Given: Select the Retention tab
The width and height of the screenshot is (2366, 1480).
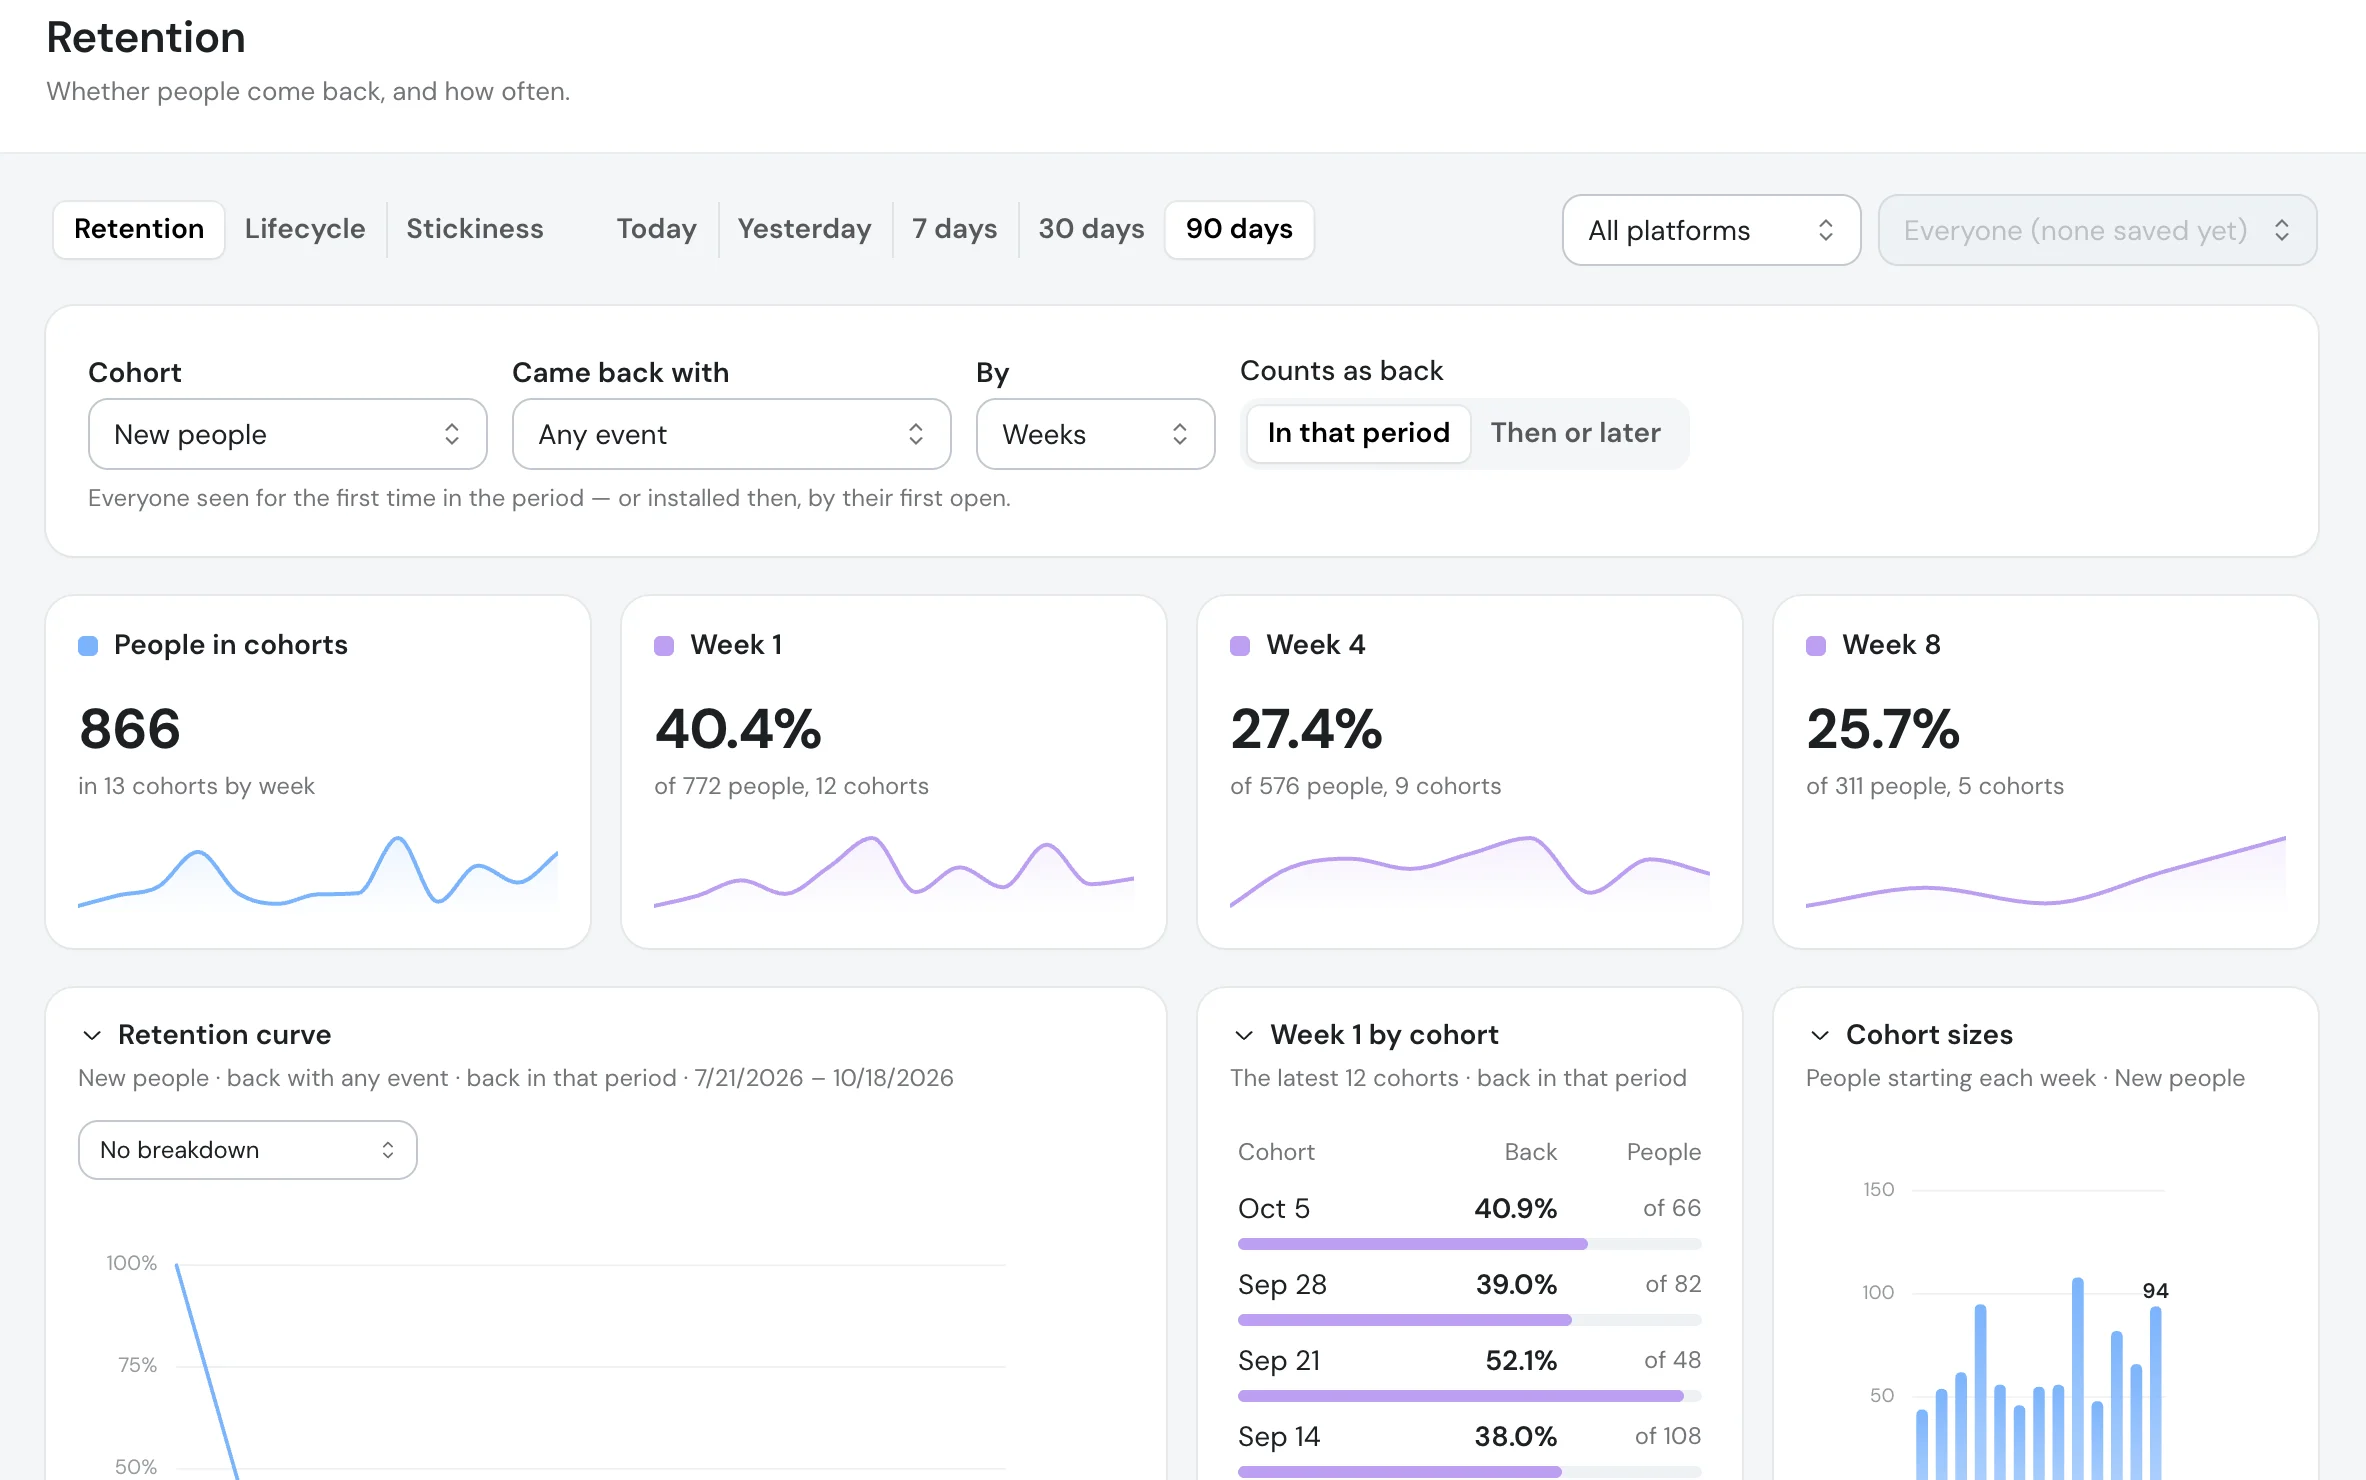Looking at the screenshot, I should click(x=139, y=229).
